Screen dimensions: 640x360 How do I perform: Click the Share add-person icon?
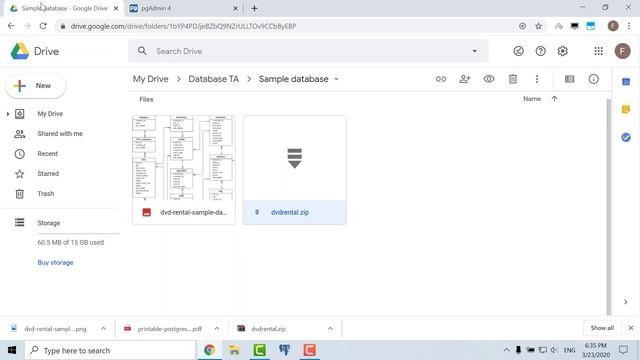pyautogui.click(x=465, y=79)
